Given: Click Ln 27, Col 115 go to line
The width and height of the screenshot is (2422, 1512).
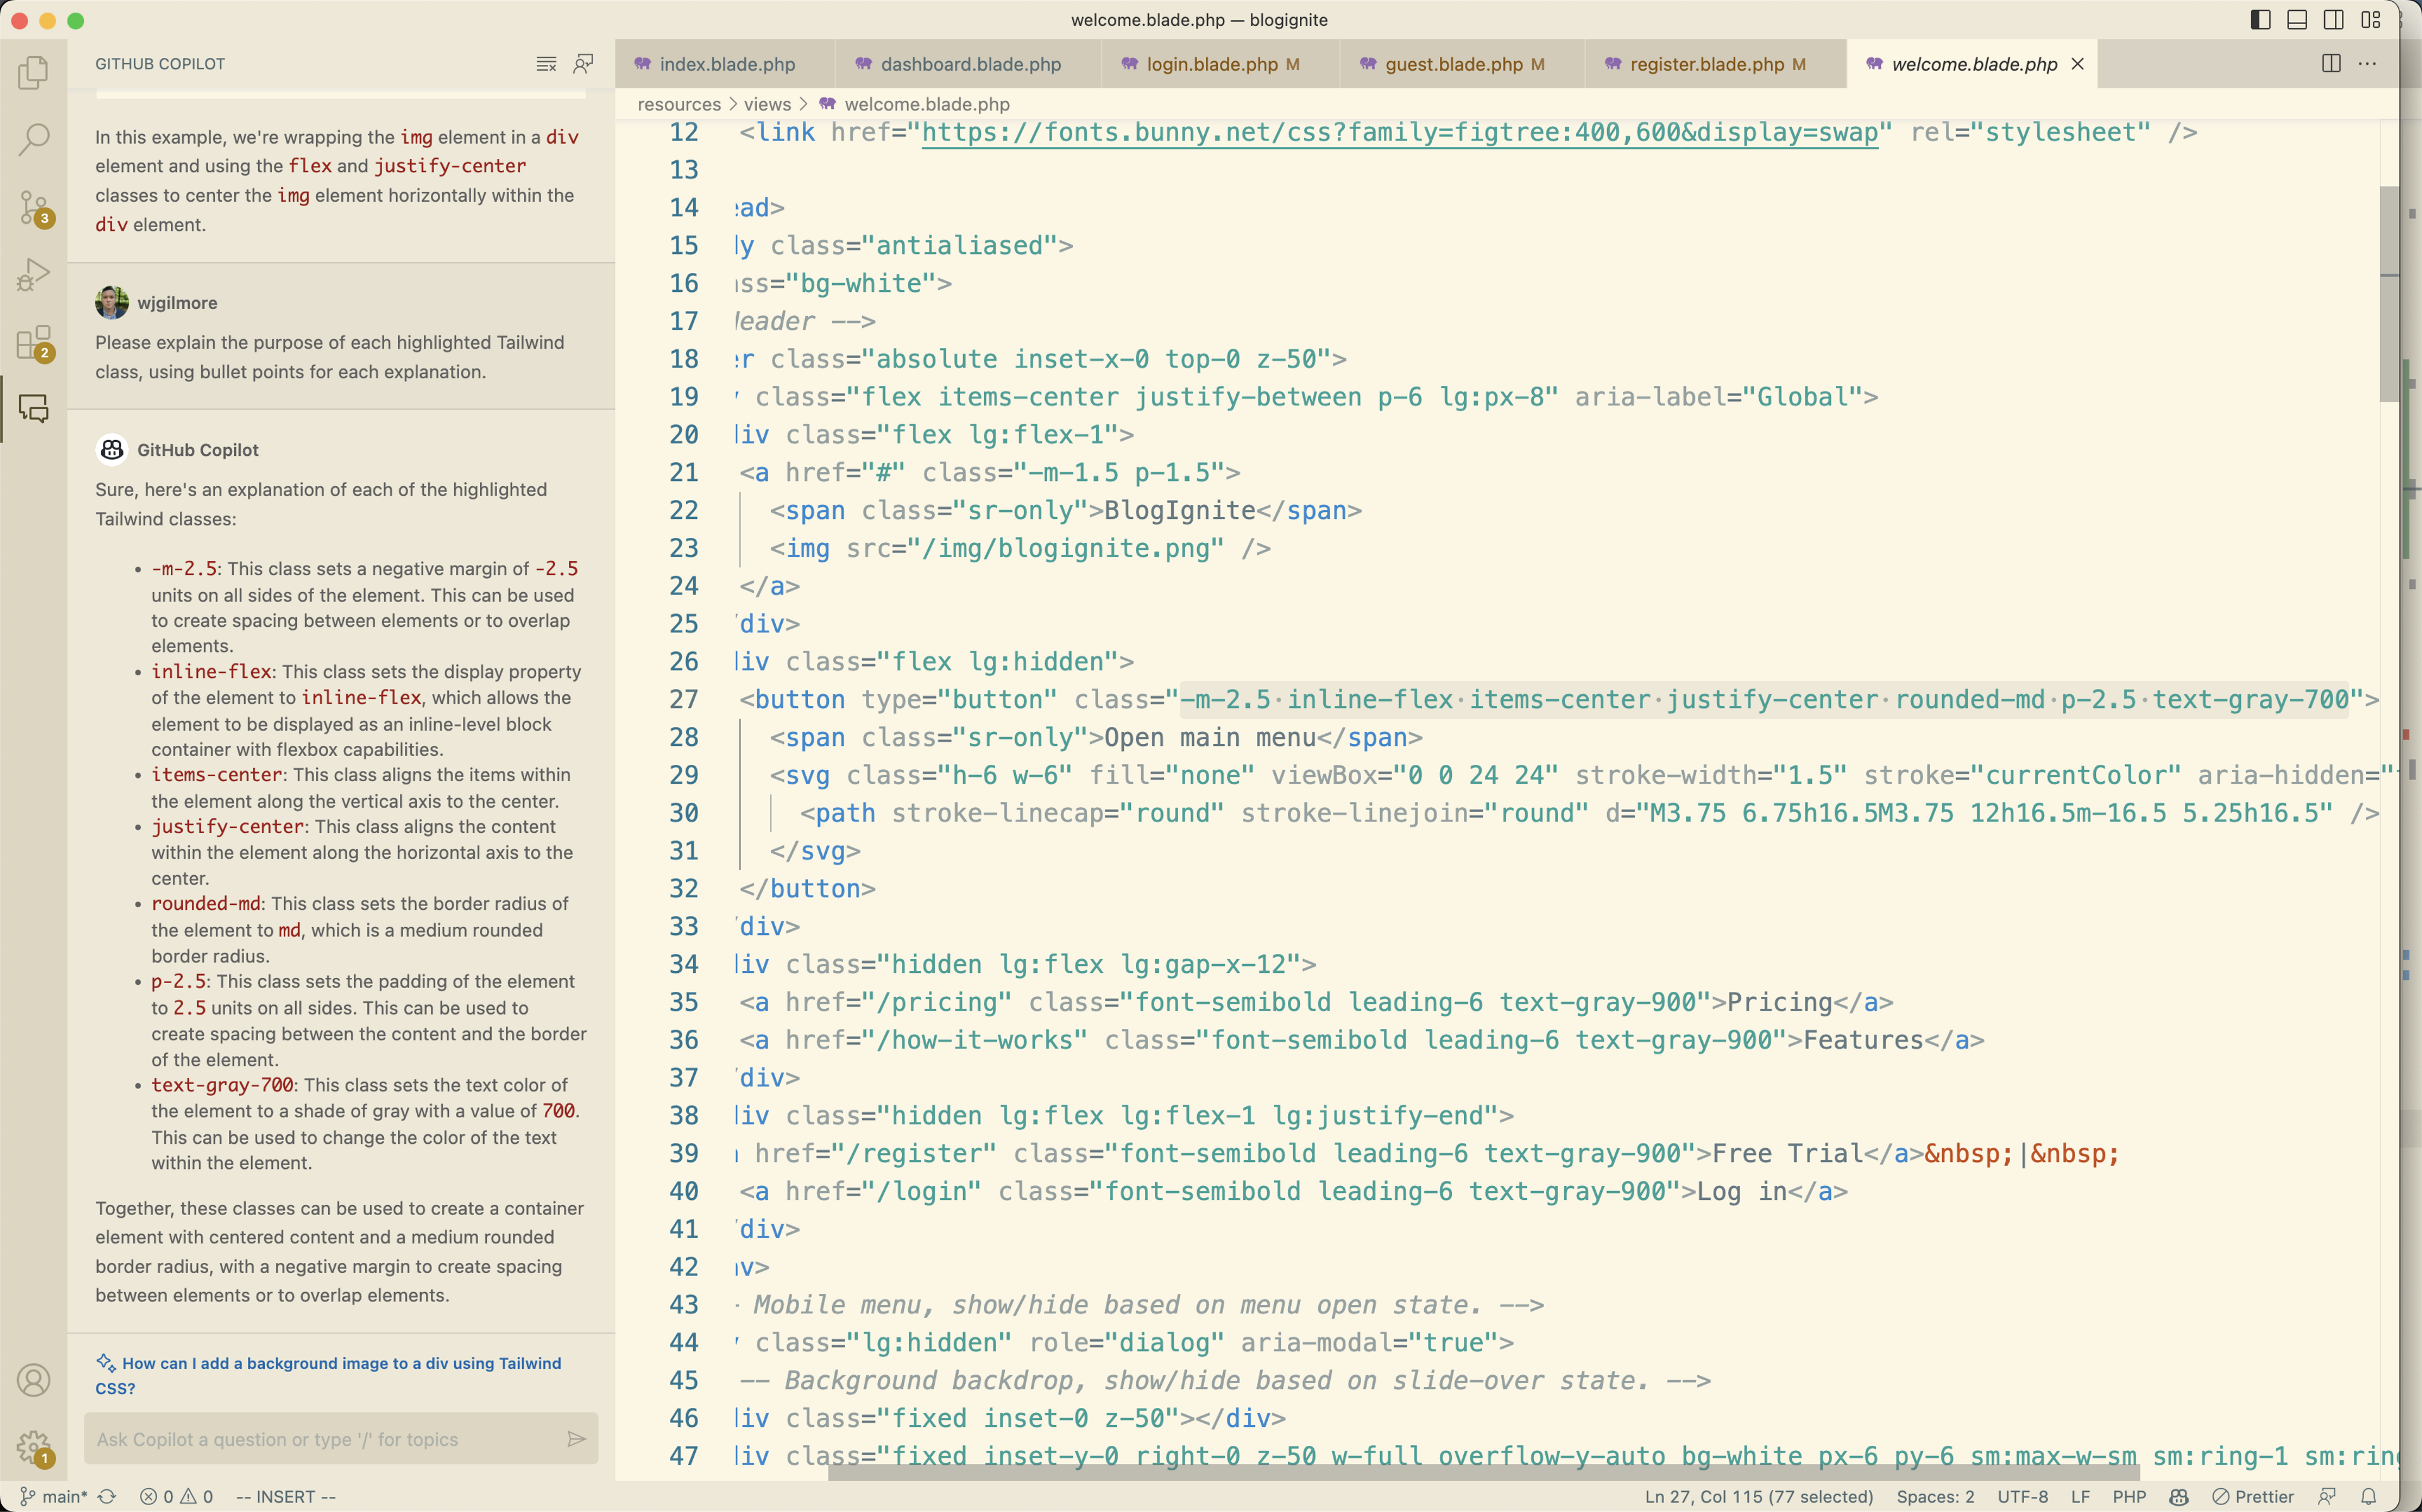Looking at the screenshot, I should click(1758, 1496).
